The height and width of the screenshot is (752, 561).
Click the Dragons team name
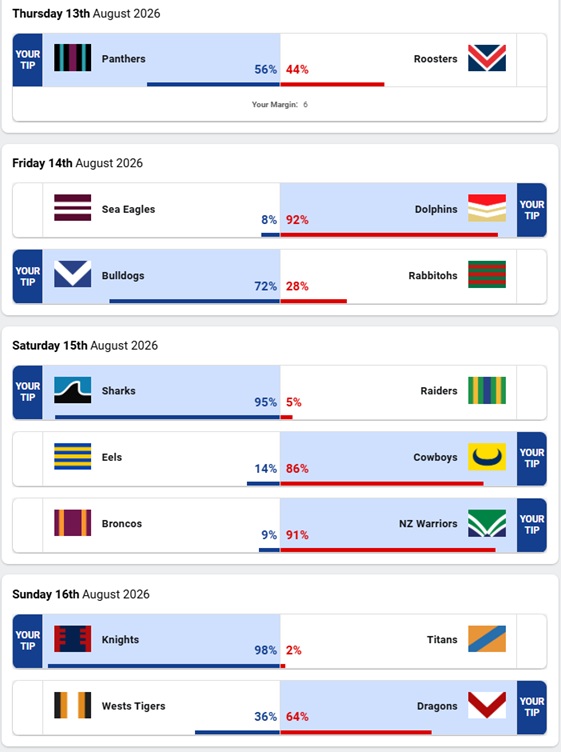click(437, 706)
